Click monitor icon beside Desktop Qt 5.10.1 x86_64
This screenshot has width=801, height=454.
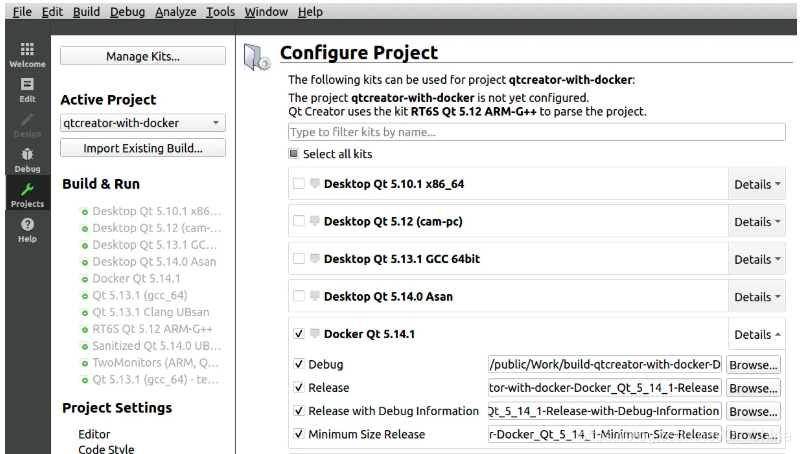point(315,183)
